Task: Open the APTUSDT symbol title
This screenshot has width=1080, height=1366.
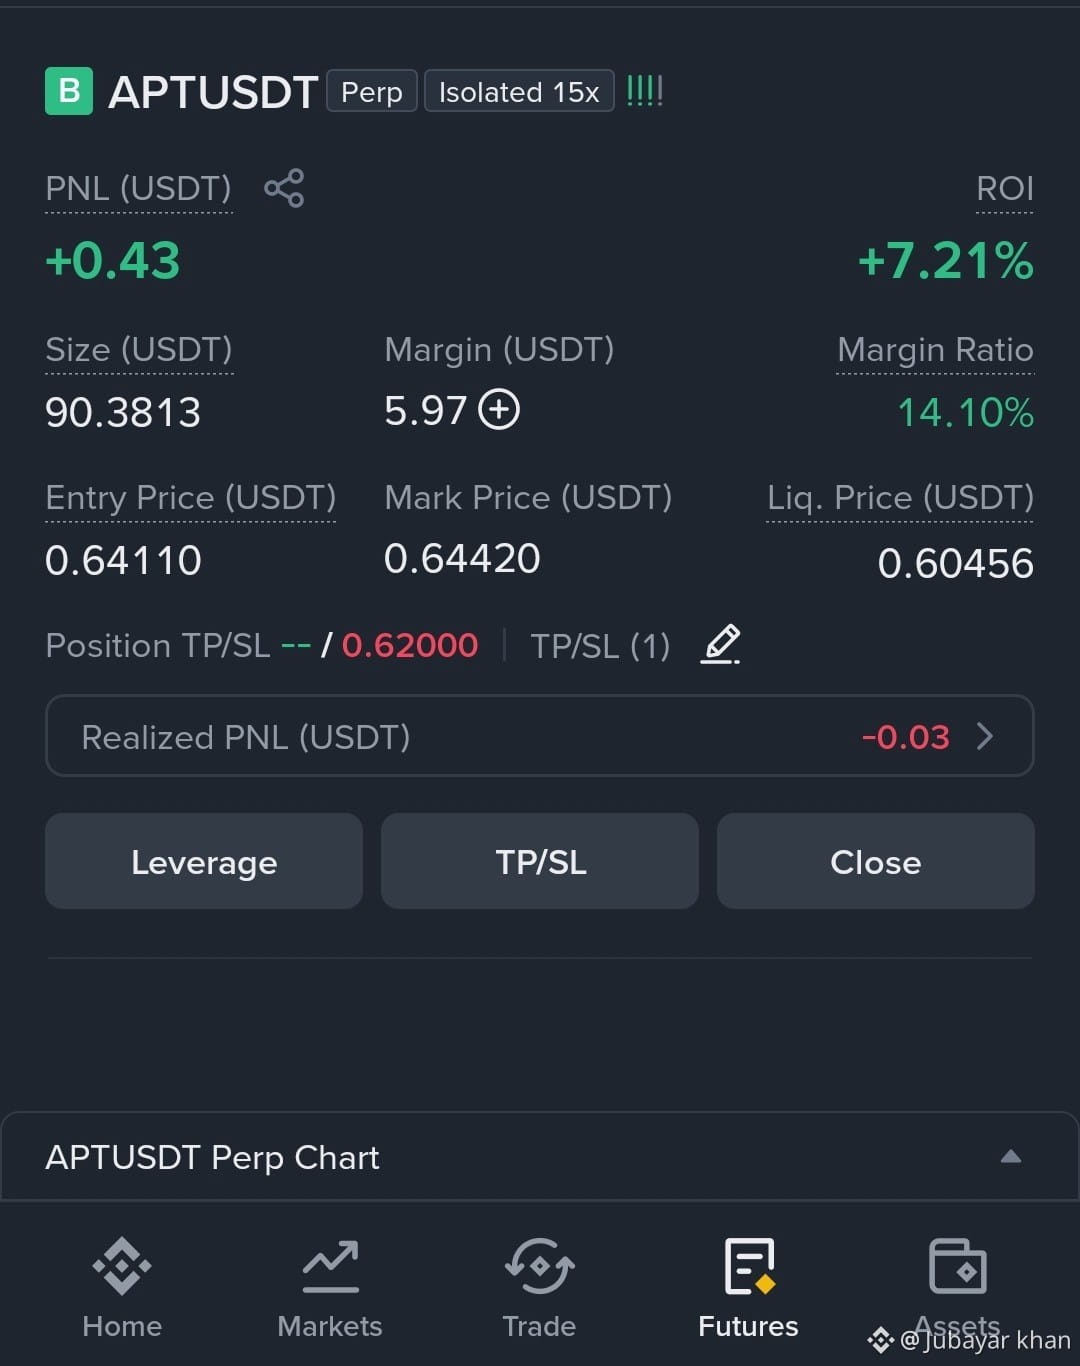Action: [213, 92]
